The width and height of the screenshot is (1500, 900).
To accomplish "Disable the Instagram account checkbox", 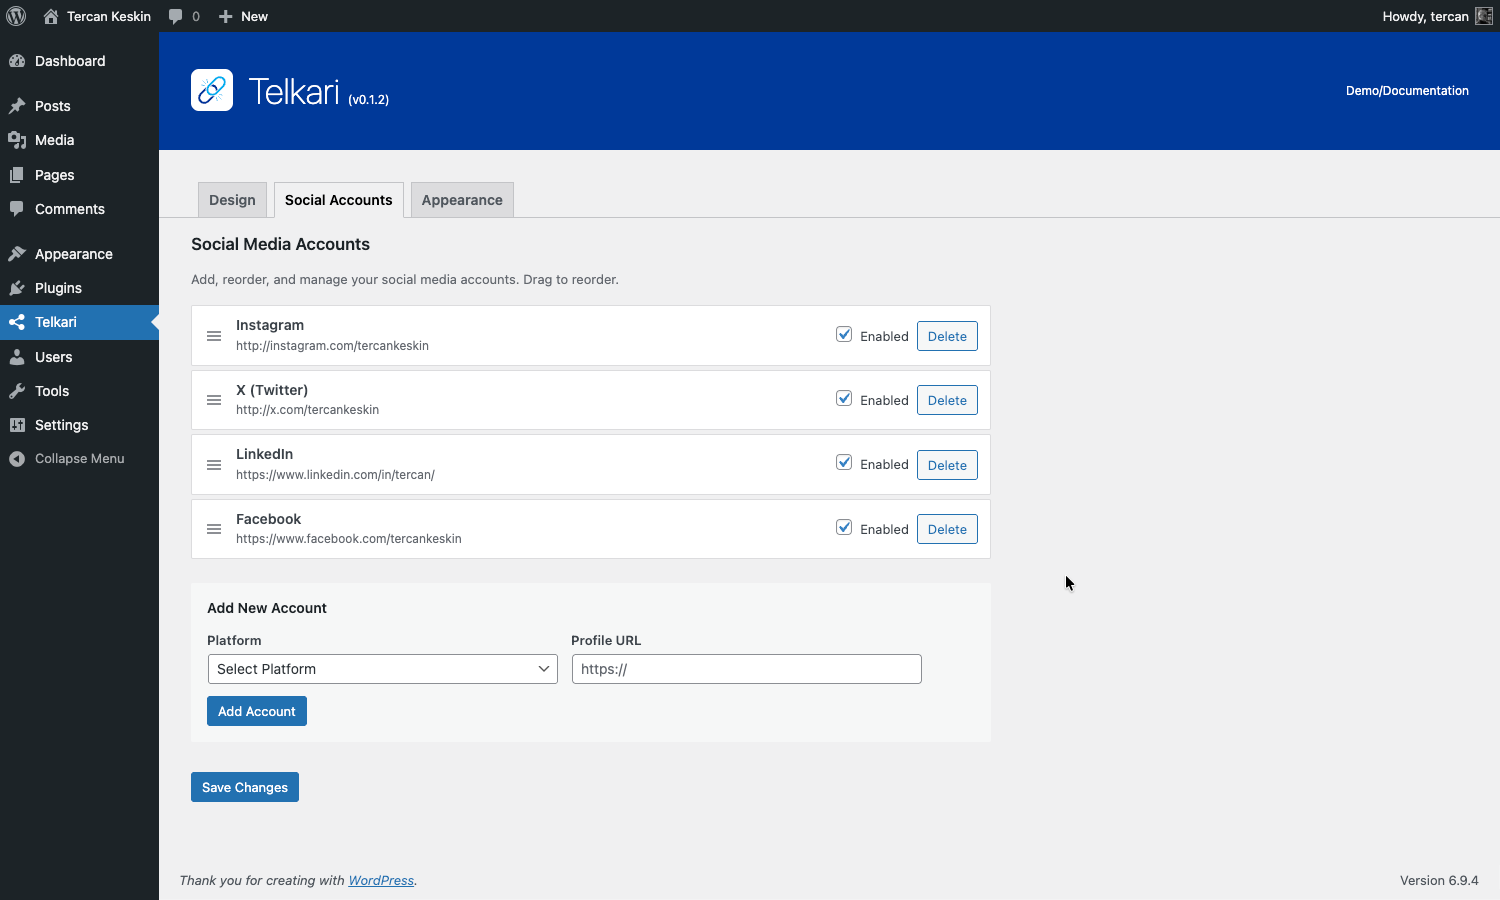I will (844, 334).
